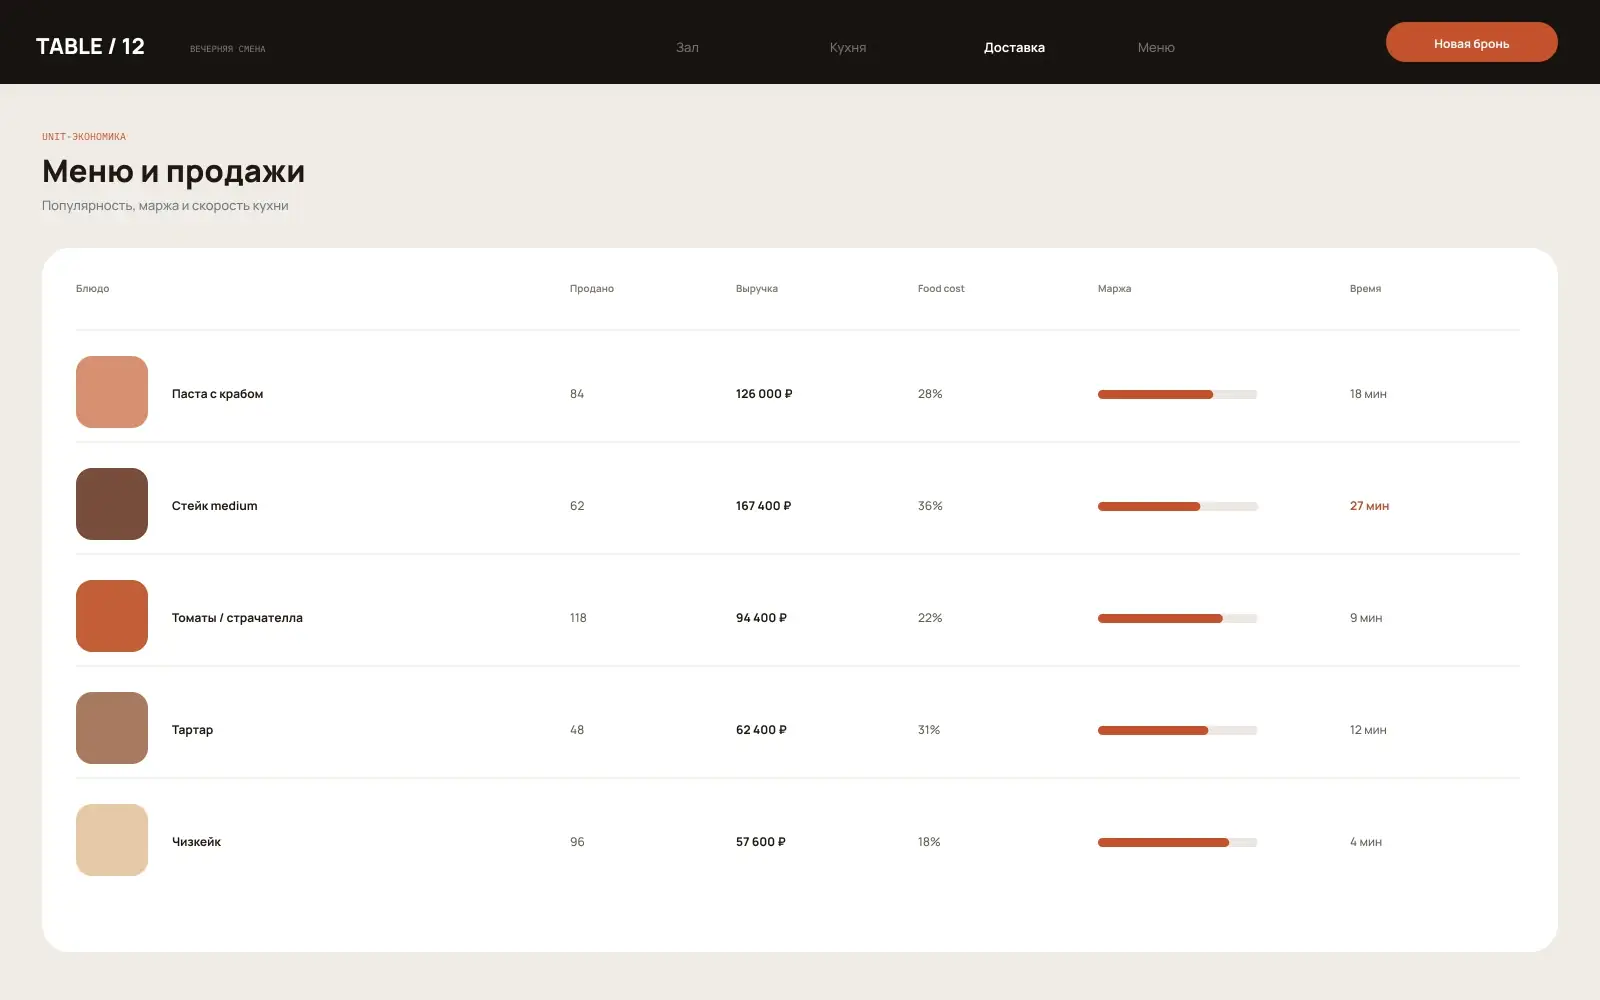
Task: Click the 62 400 ₽ revenue value
Action: (x=761, y=730)
